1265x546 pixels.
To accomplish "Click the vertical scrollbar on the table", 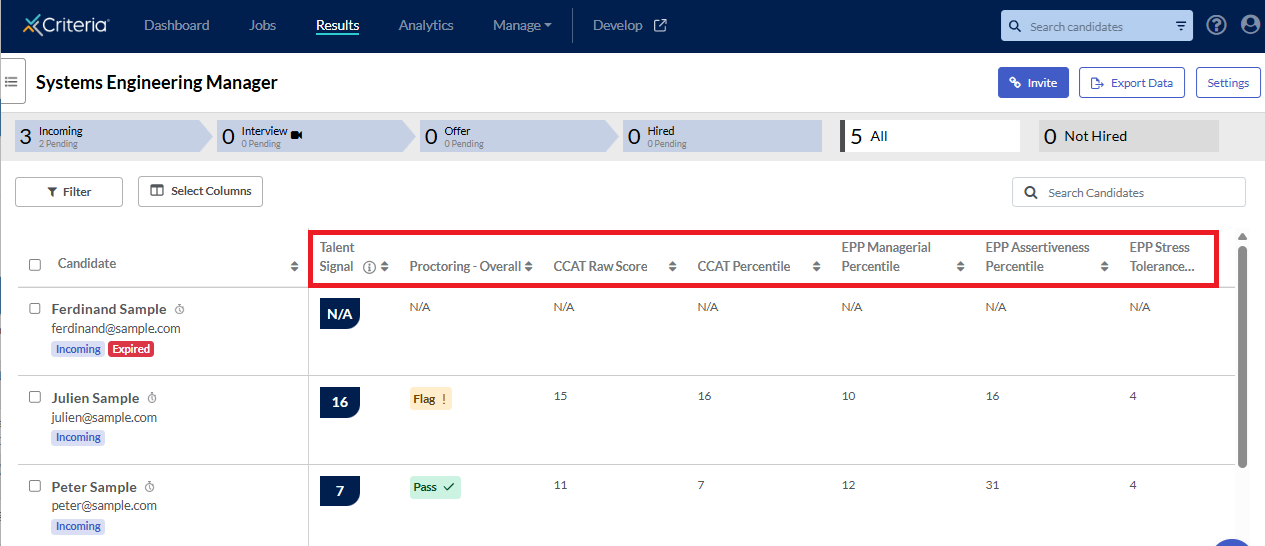I will click(x=1243, y=356).
